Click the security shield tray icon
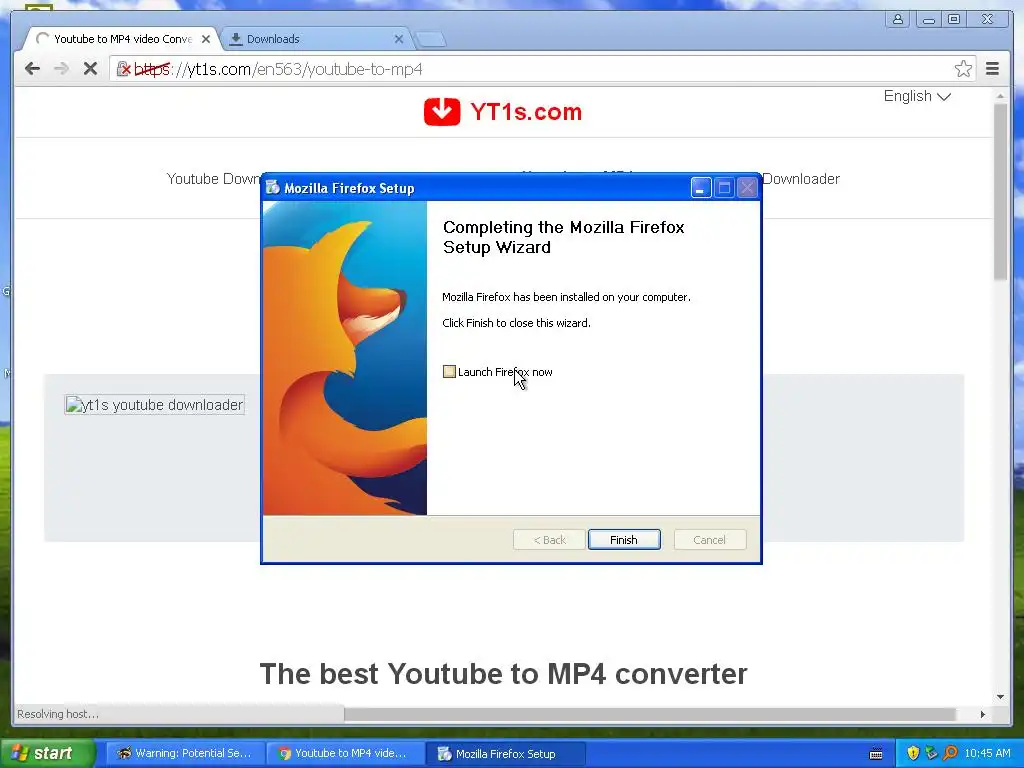 (x=913, y=753)
